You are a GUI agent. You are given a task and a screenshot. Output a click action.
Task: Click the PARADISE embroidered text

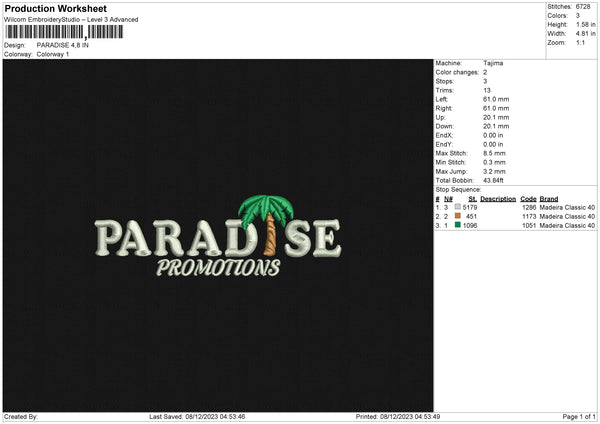pos(218,238)
